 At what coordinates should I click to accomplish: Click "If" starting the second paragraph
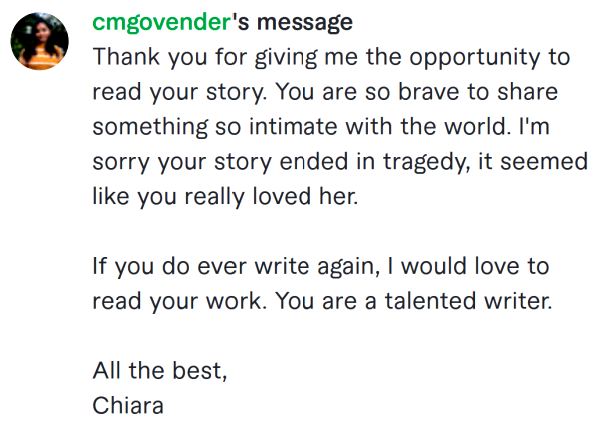click(100, 266)
